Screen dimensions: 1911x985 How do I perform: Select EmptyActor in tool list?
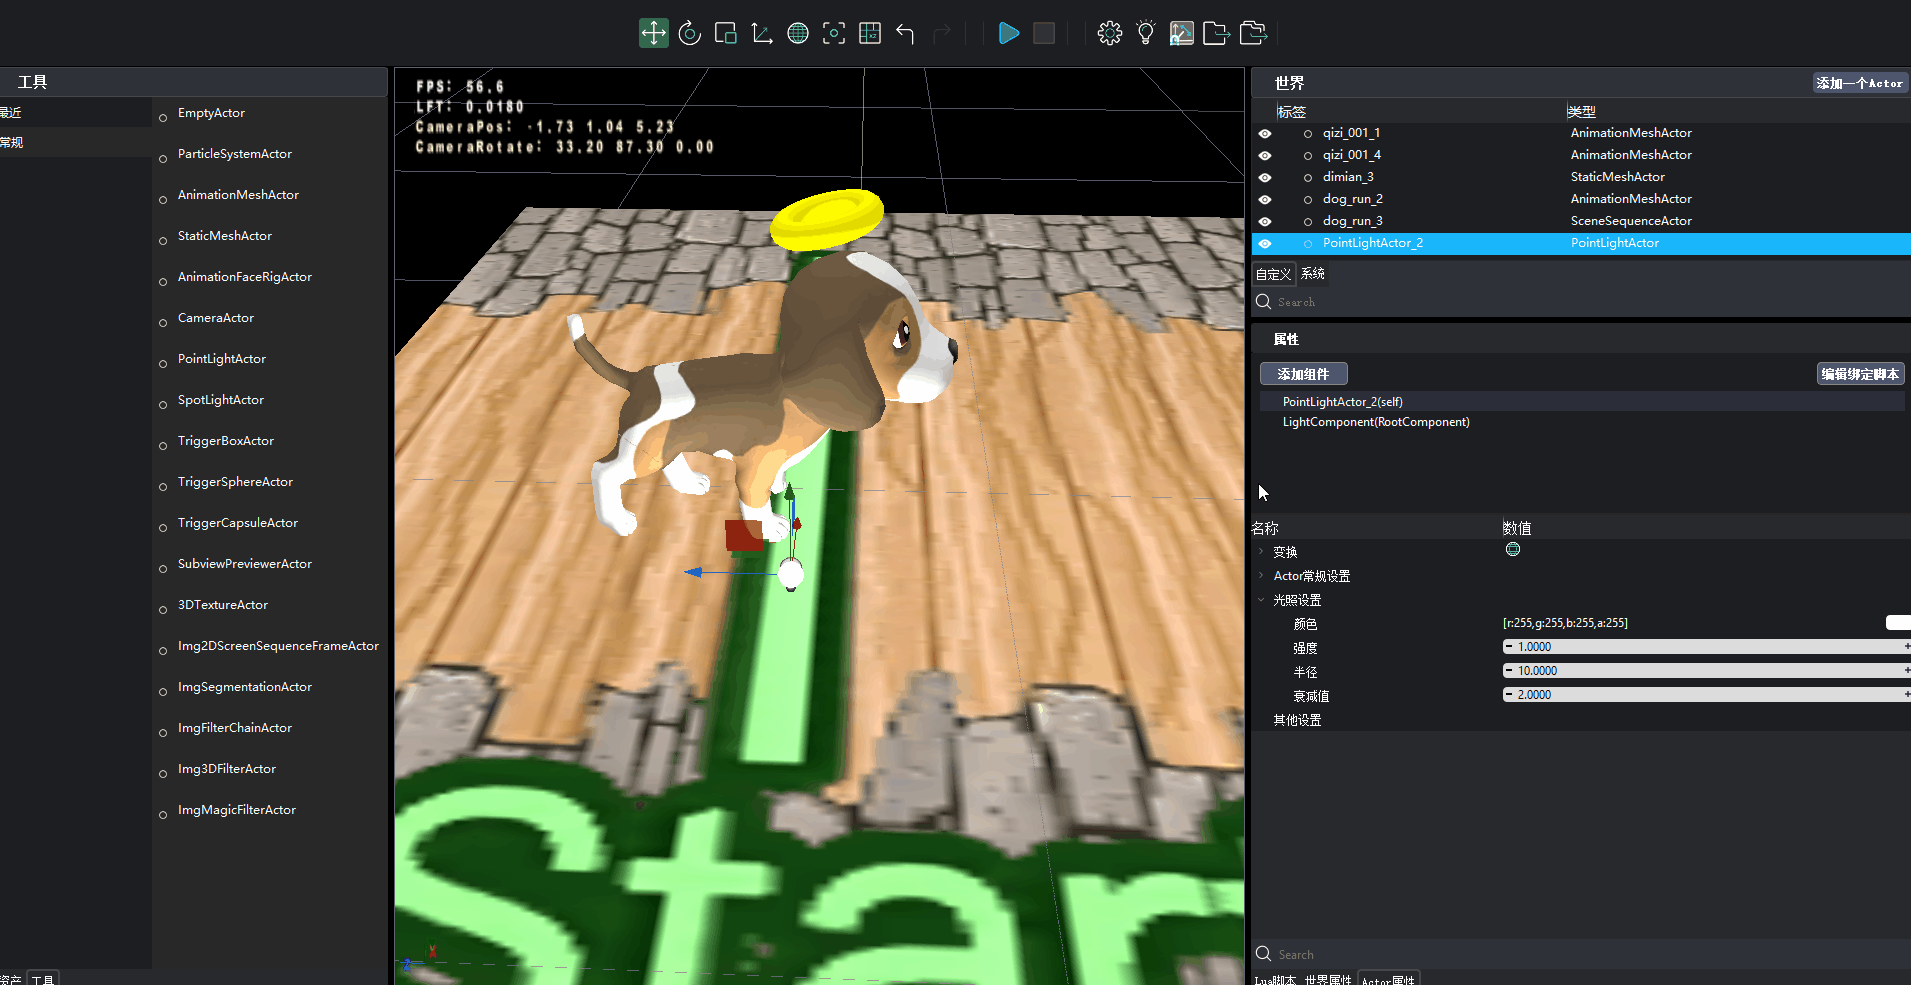(211, 113)
